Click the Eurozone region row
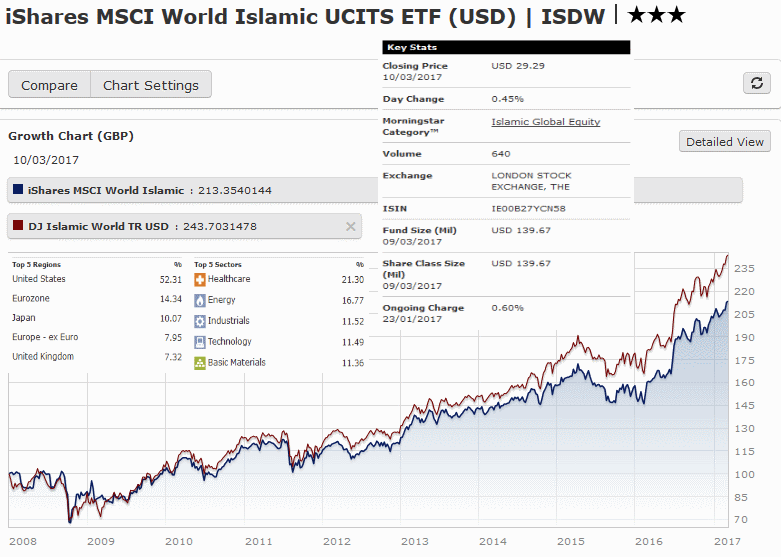781x557 pixels. coord(97,298)
